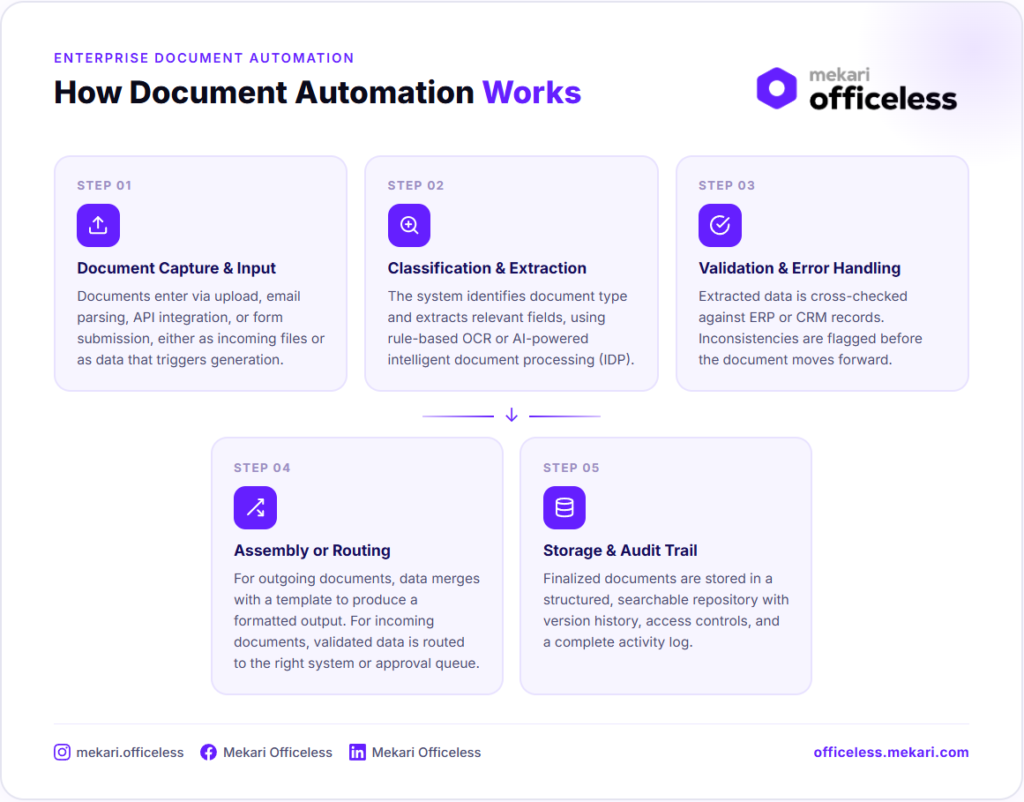Click 'against ERP or CRM records.' line

click(x=791, y=317)
